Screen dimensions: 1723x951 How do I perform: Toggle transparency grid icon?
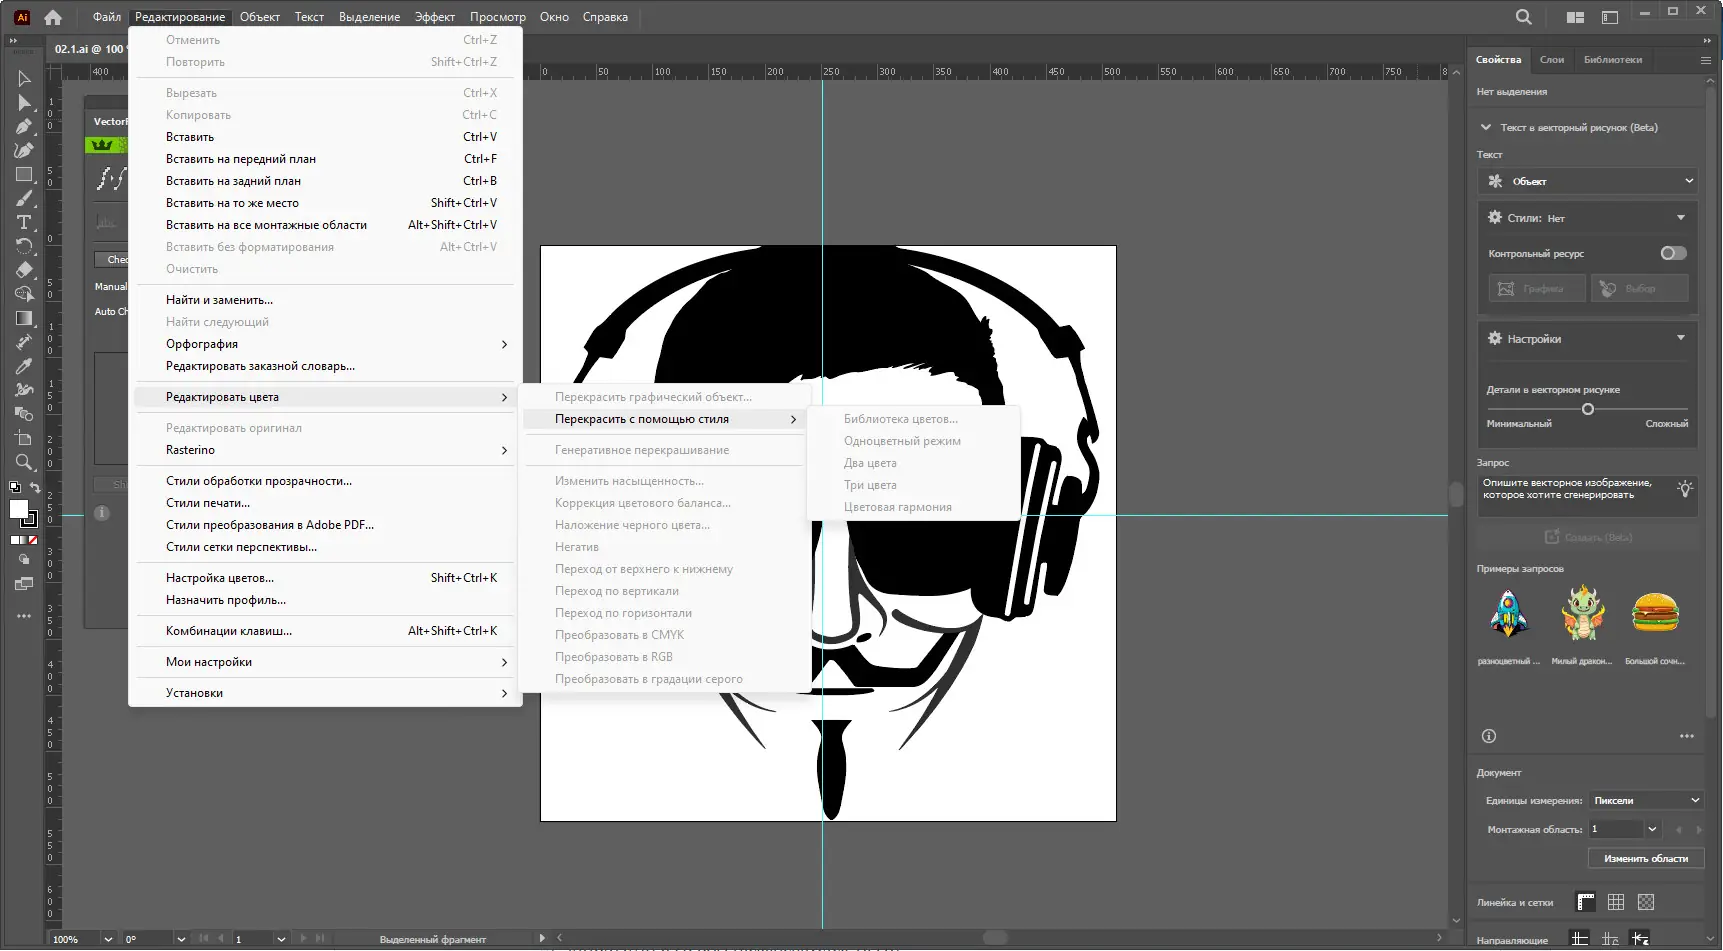(x=1646, y=902)
